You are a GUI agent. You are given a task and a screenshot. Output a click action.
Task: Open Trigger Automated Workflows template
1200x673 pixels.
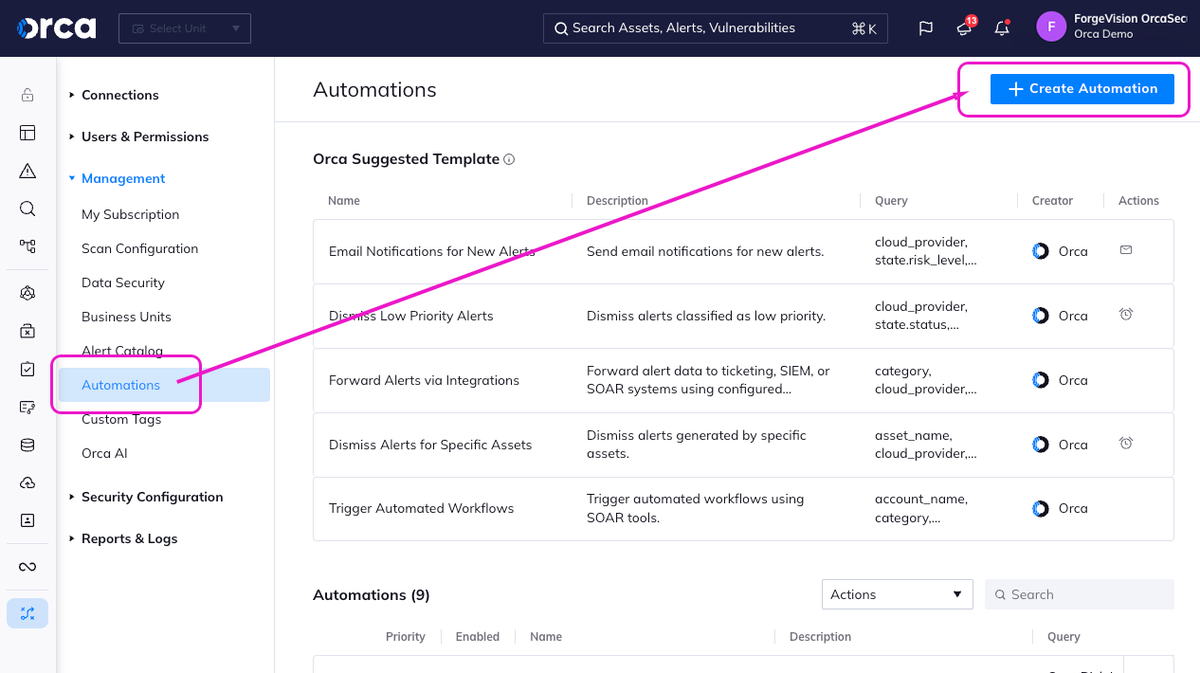[421, 508]
